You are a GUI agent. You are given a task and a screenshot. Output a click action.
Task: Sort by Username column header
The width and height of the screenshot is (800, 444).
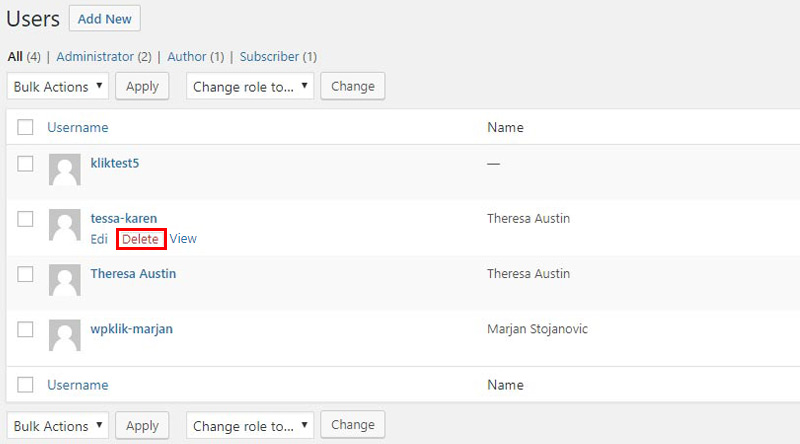pyautogui.click(x=78, y=127)
